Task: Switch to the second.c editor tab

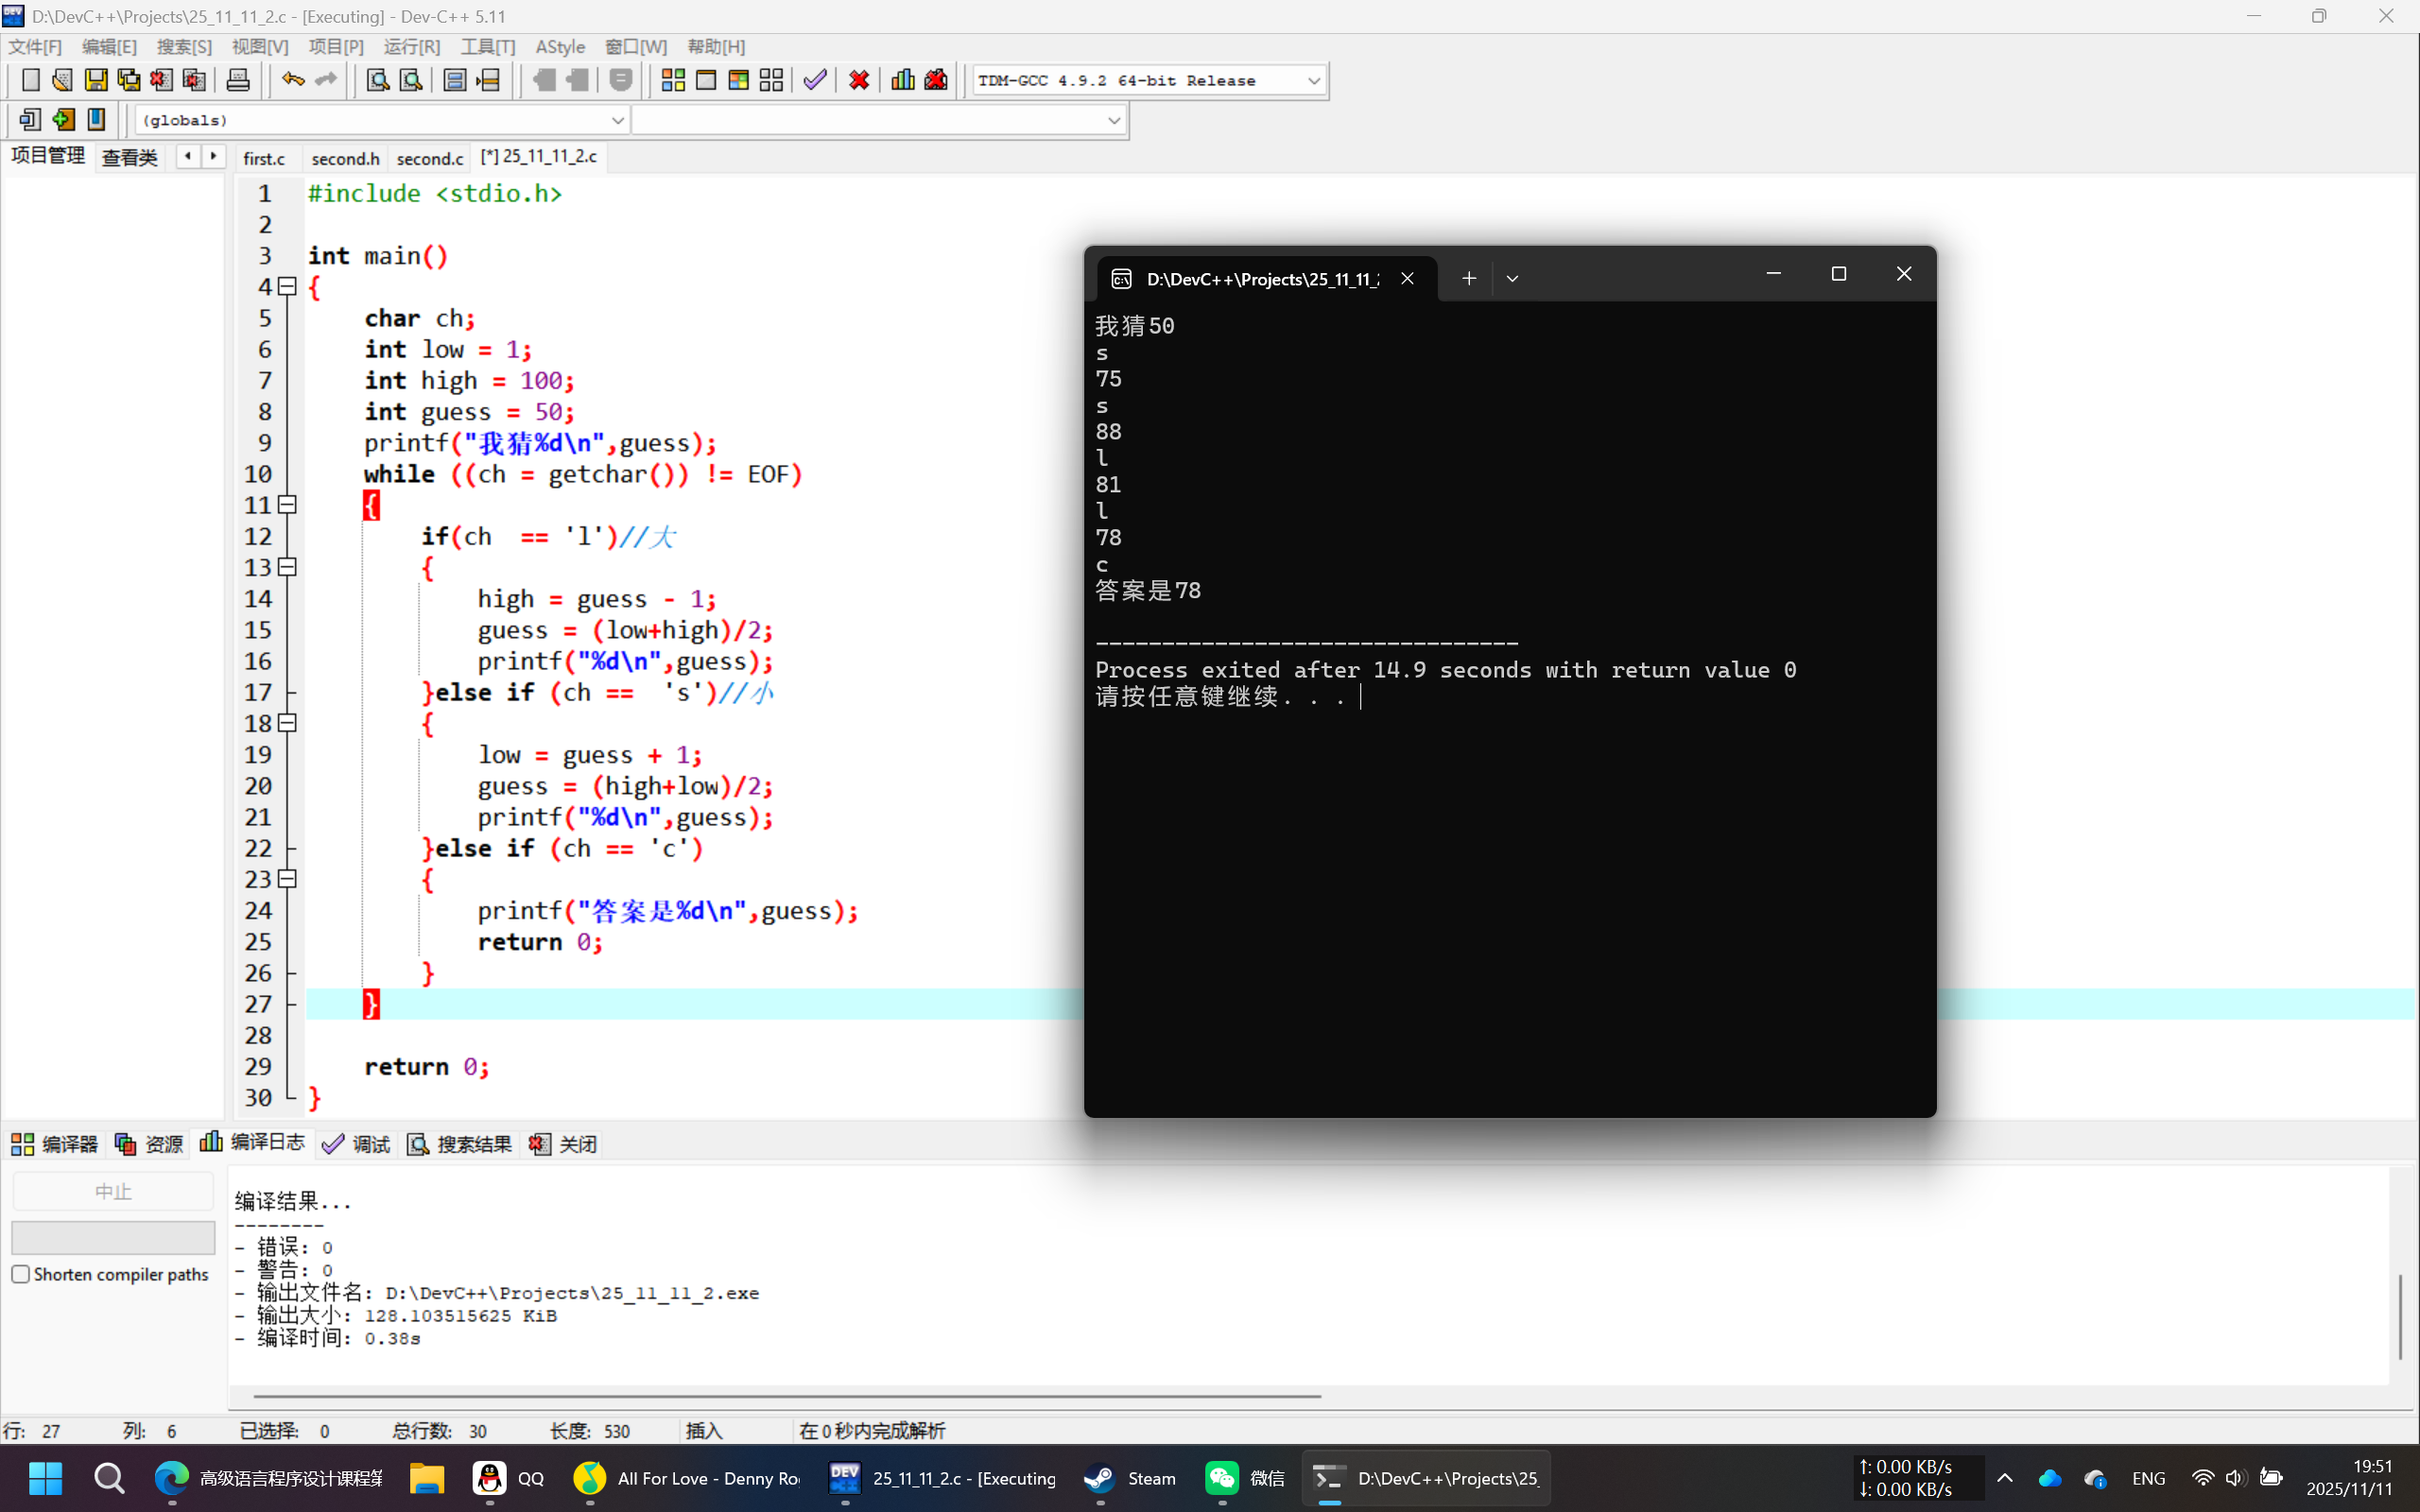Action: coord(429,158)
